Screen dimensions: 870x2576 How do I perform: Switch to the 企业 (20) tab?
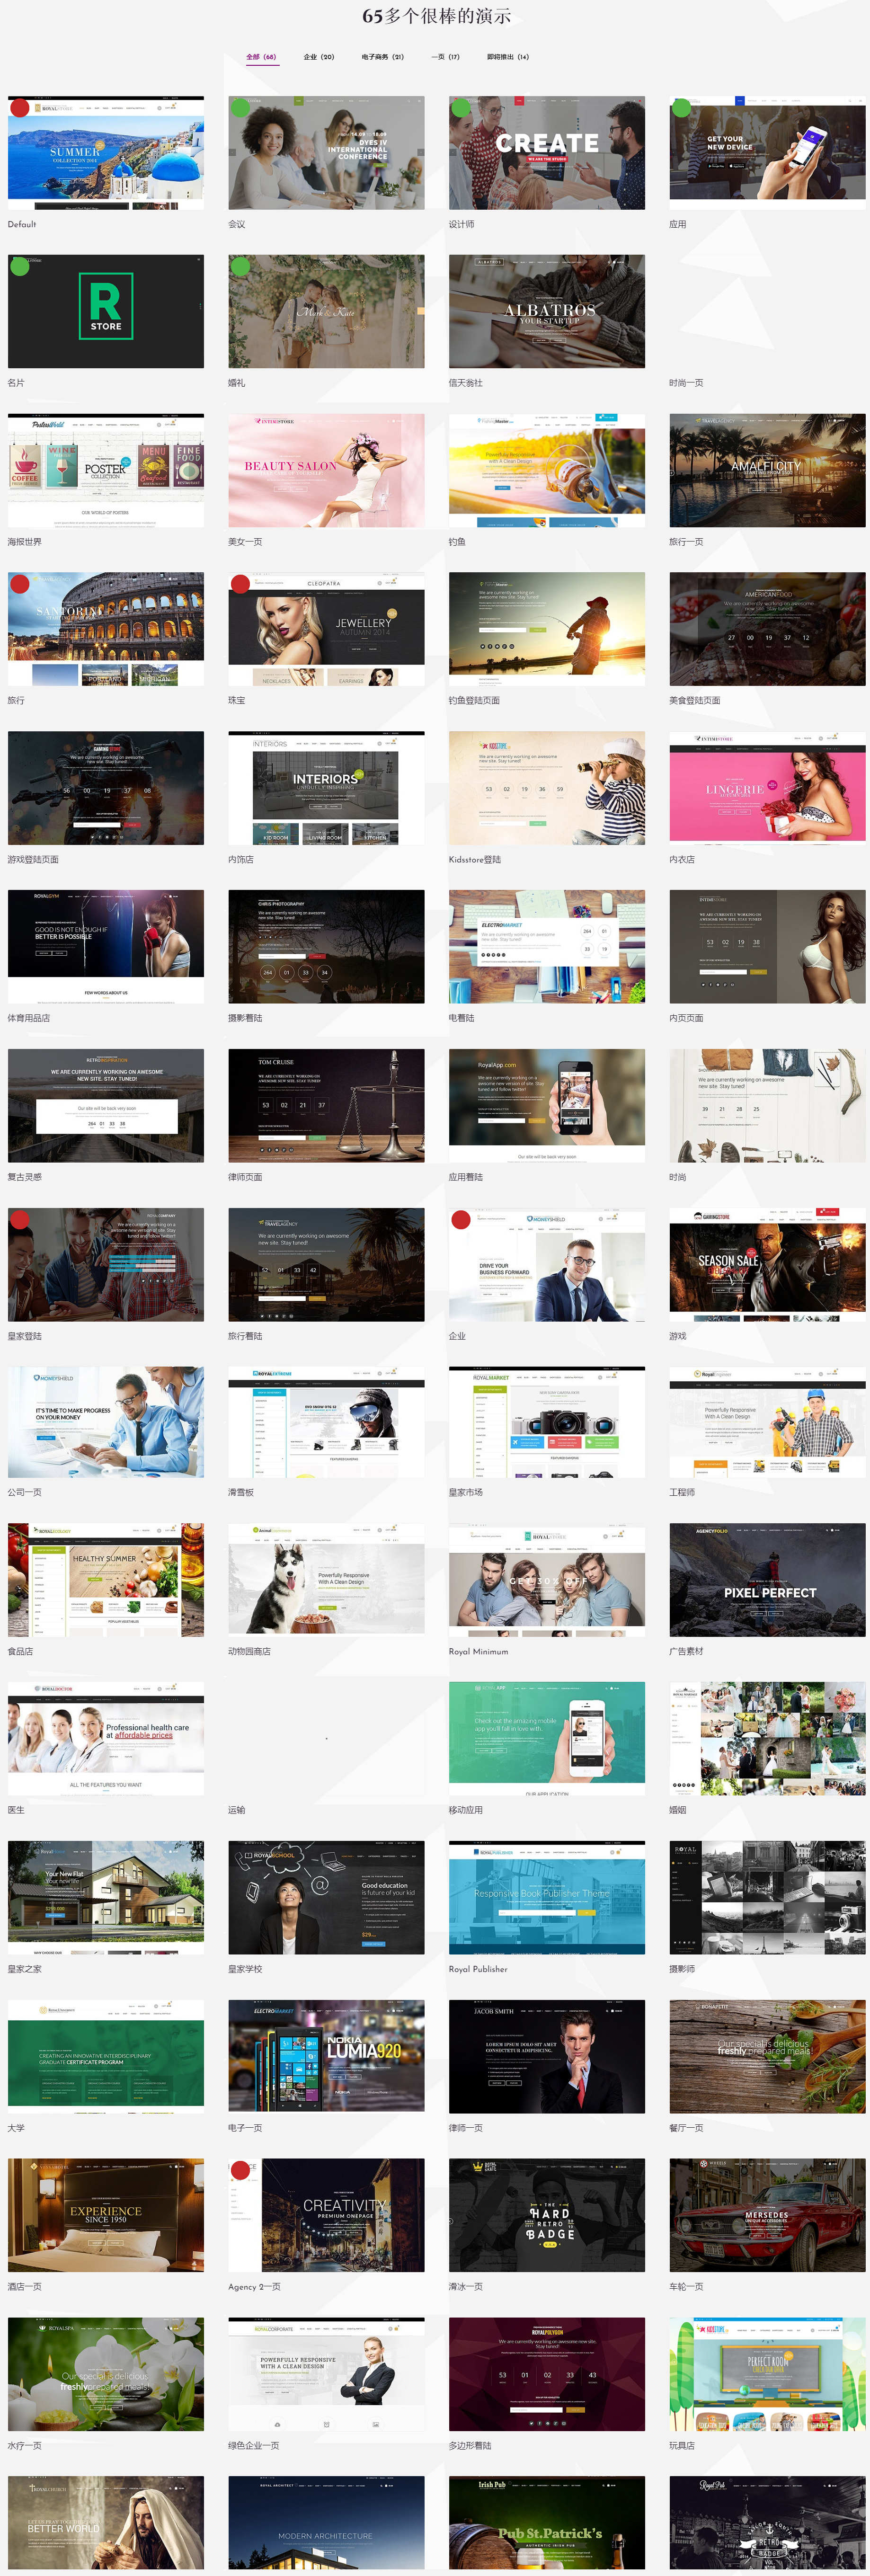[x=319, y=57]
